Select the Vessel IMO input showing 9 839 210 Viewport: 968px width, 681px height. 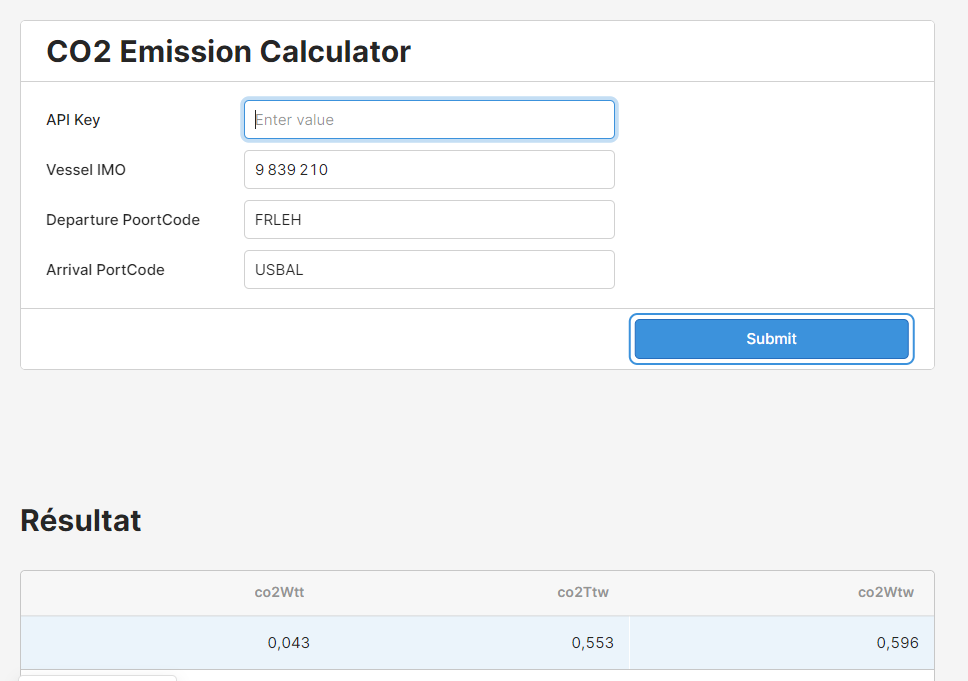click(429, 169)
